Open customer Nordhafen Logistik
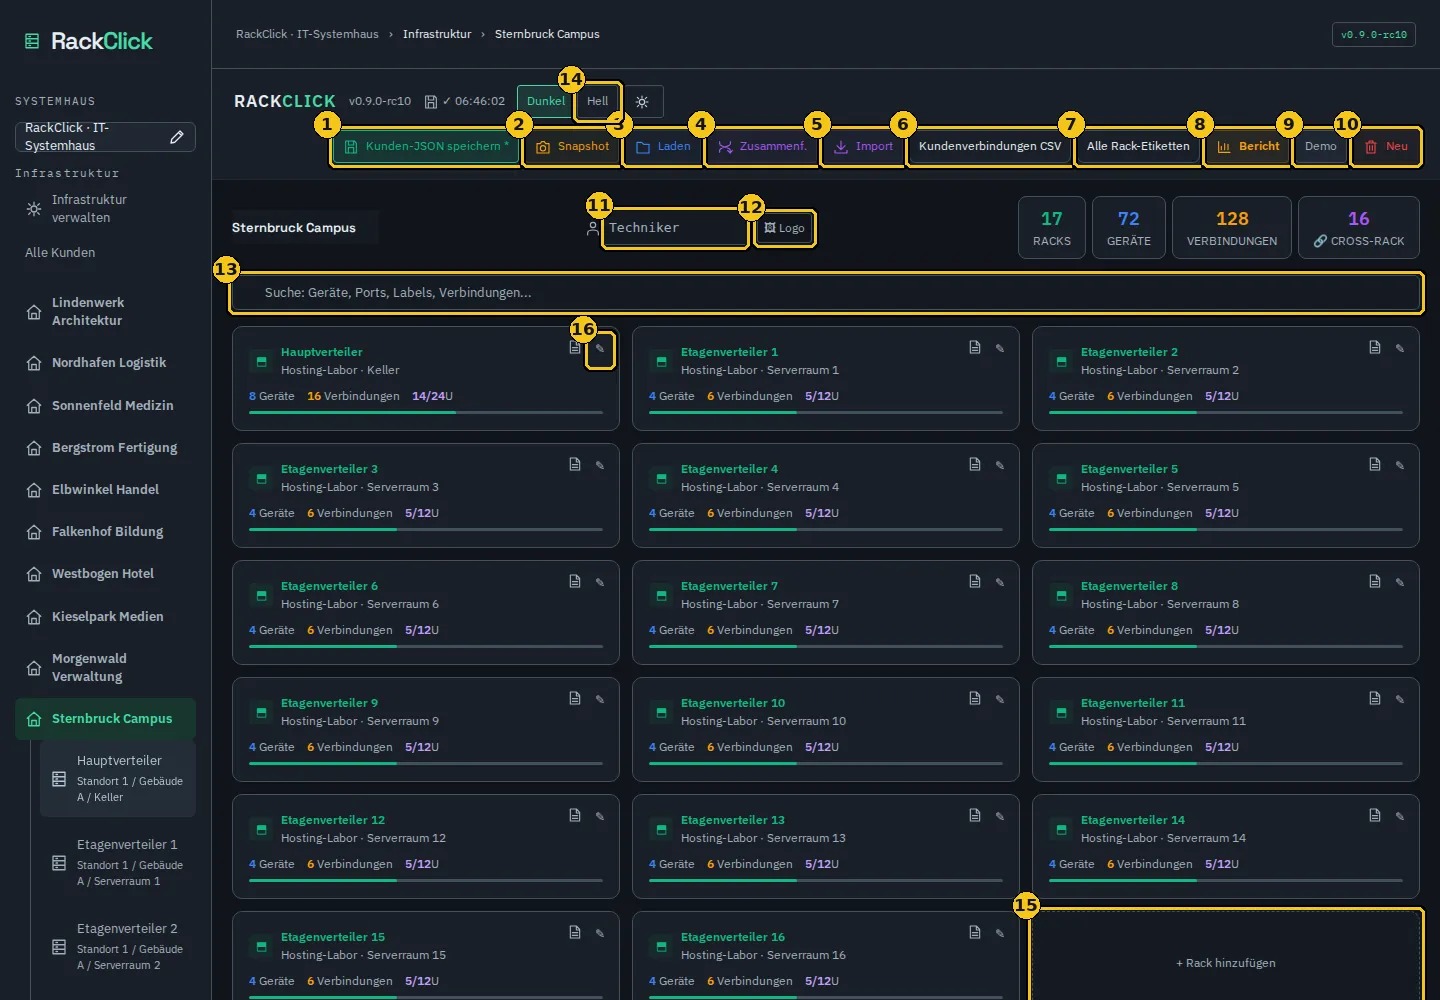The image size is (1440, 1000). coord(105,363)
